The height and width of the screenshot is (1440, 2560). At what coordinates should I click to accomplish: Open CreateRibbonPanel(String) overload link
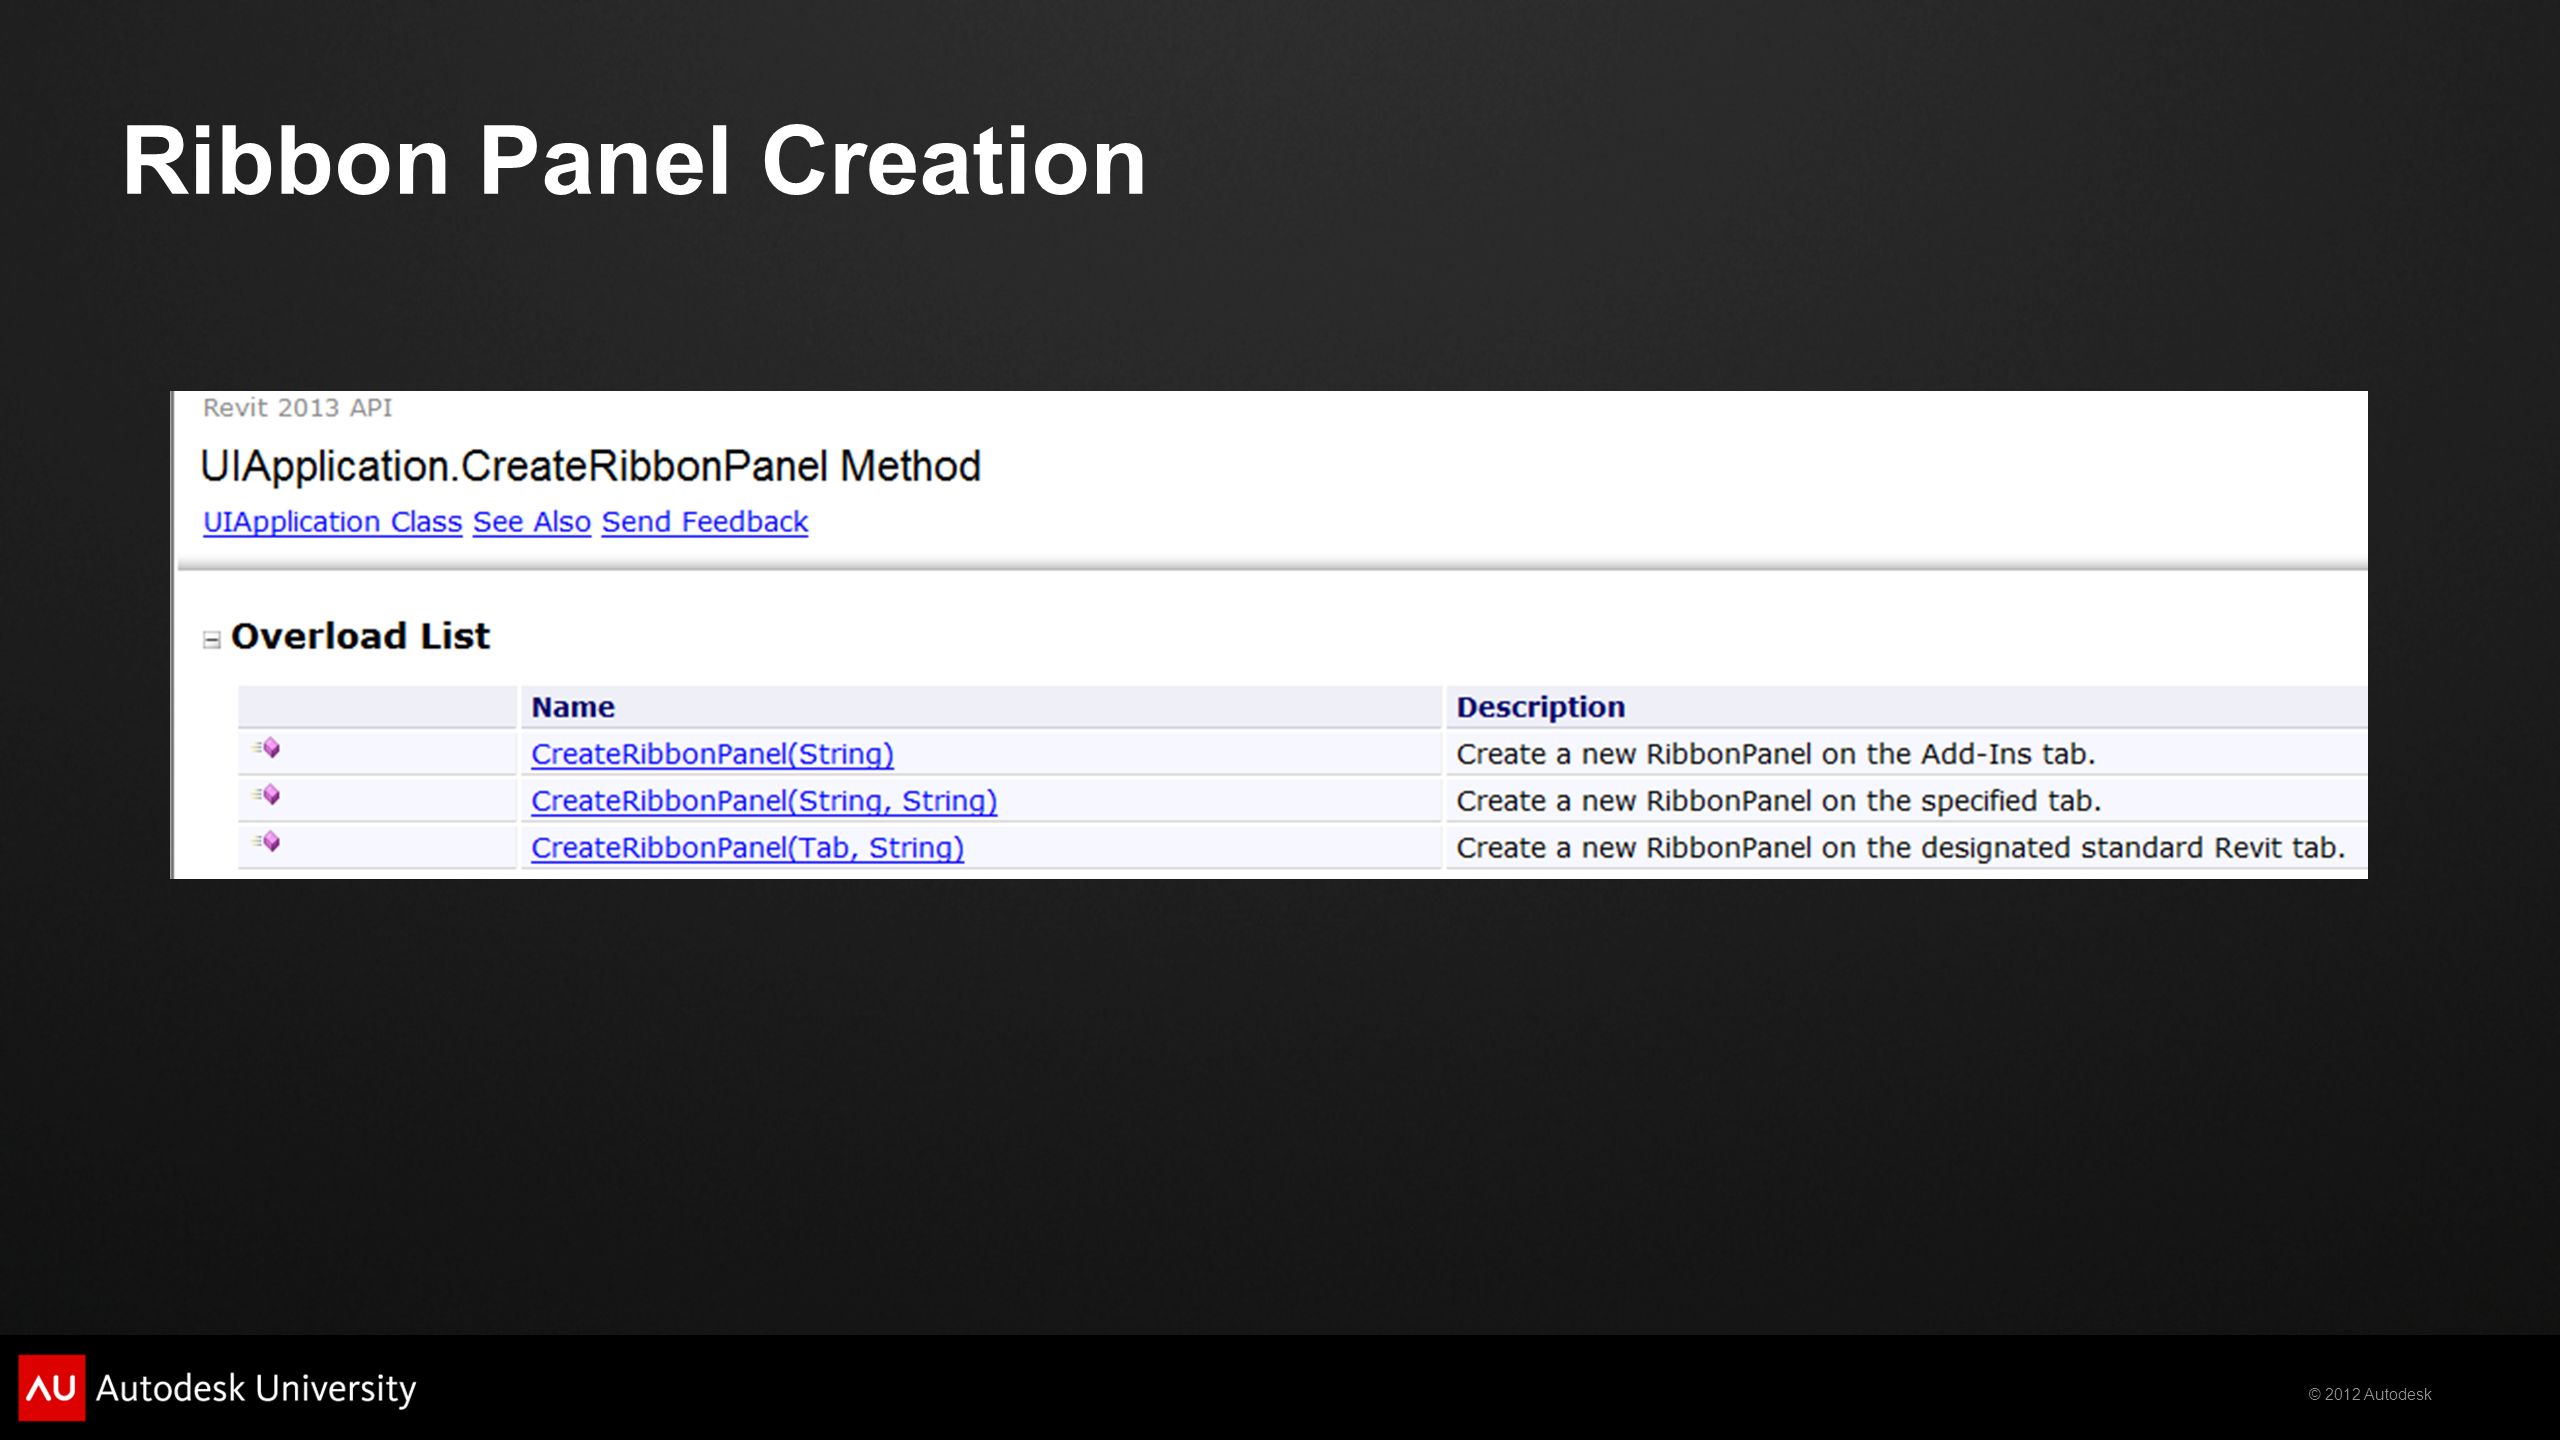712,754
